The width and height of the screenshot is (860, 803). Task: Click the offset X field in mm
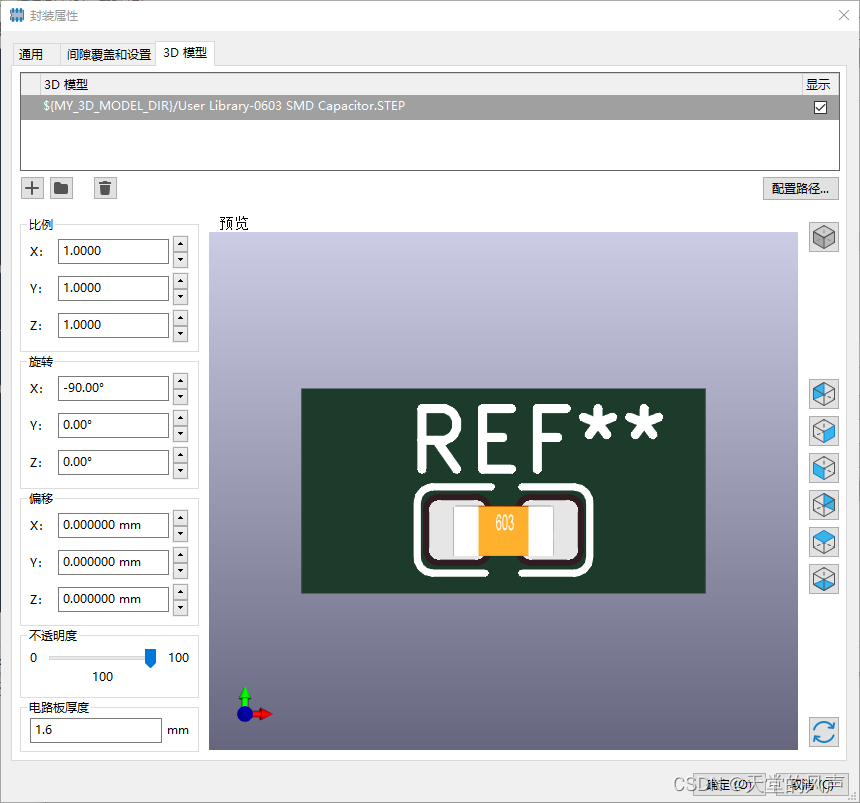(x=114, y=525)
